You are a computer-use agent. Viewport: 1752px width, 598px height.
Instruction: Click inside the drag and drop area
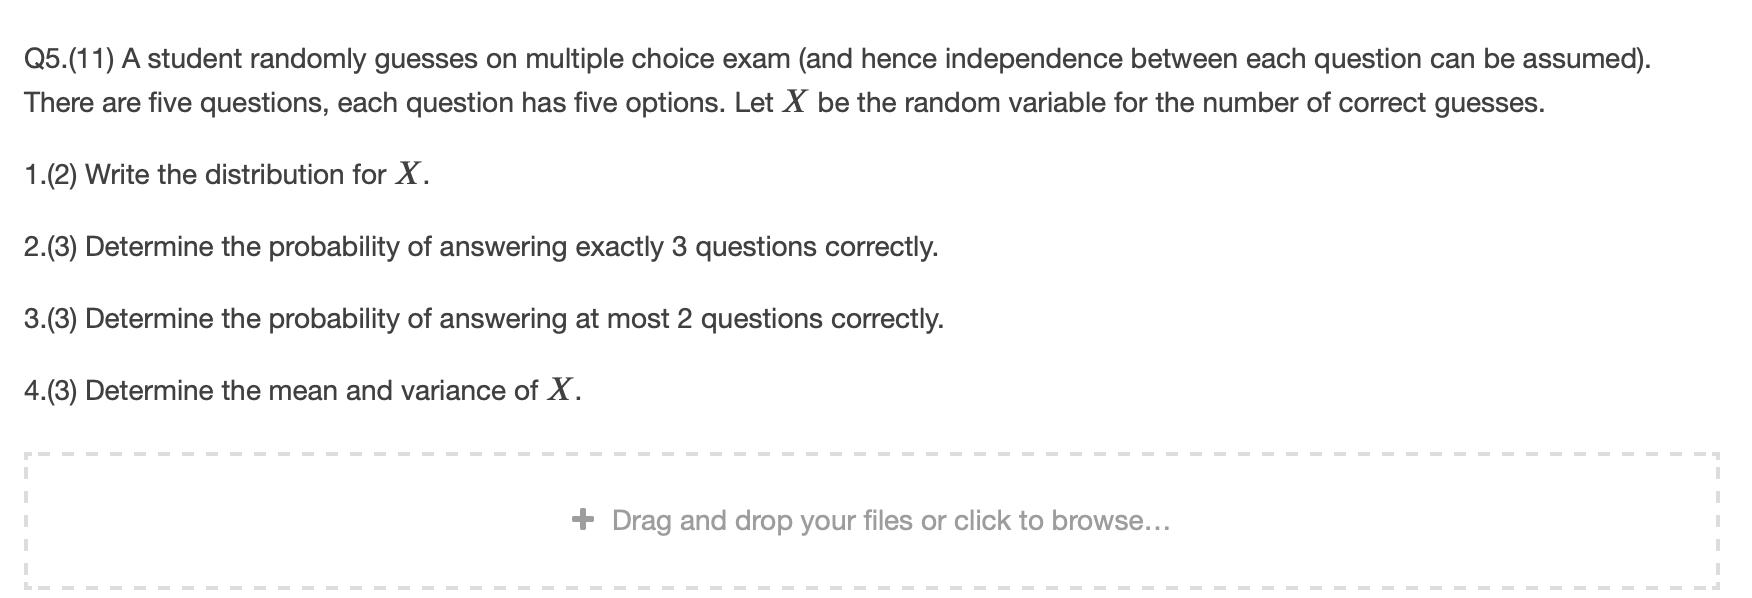click(x=876, y=520)
